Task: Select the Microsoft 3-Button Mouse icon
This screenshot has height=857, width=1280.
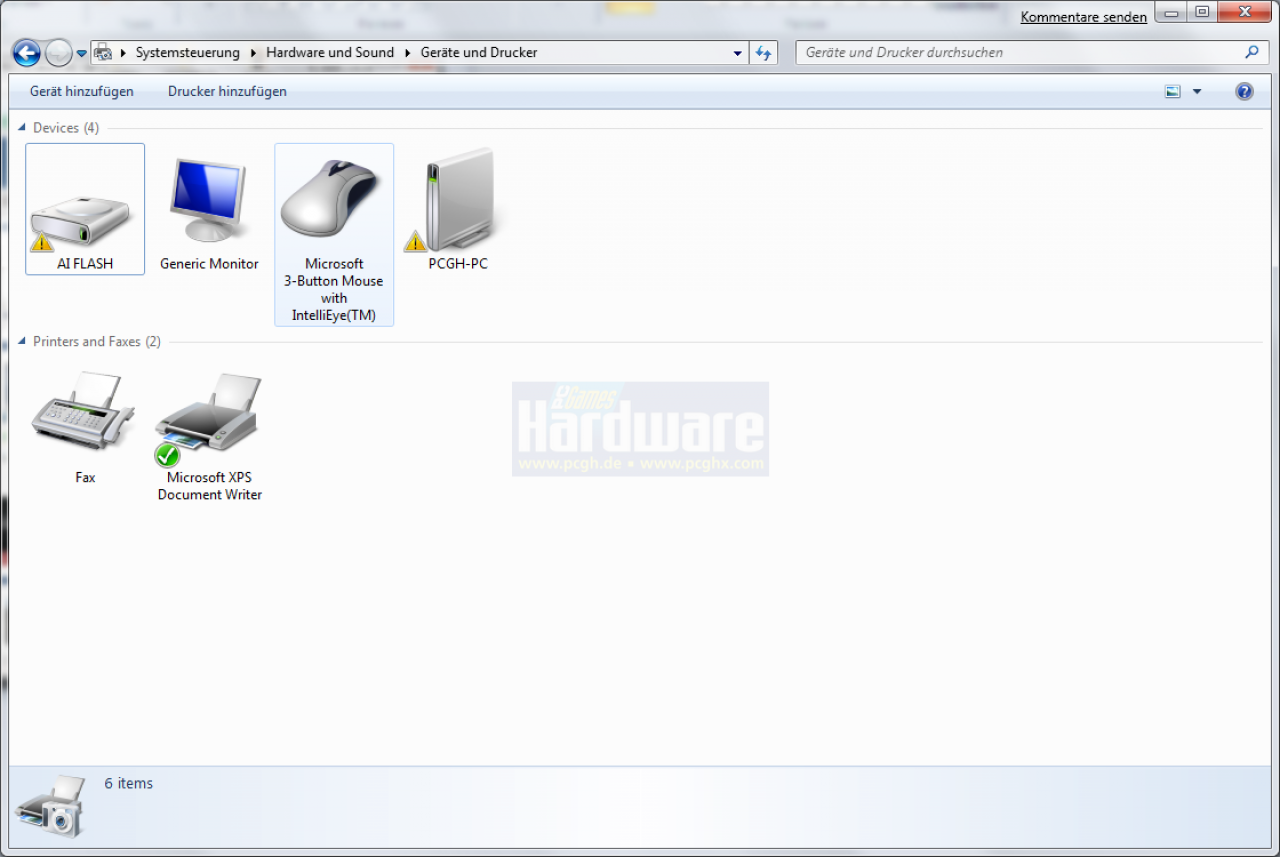Action: [x=332, y=198]
